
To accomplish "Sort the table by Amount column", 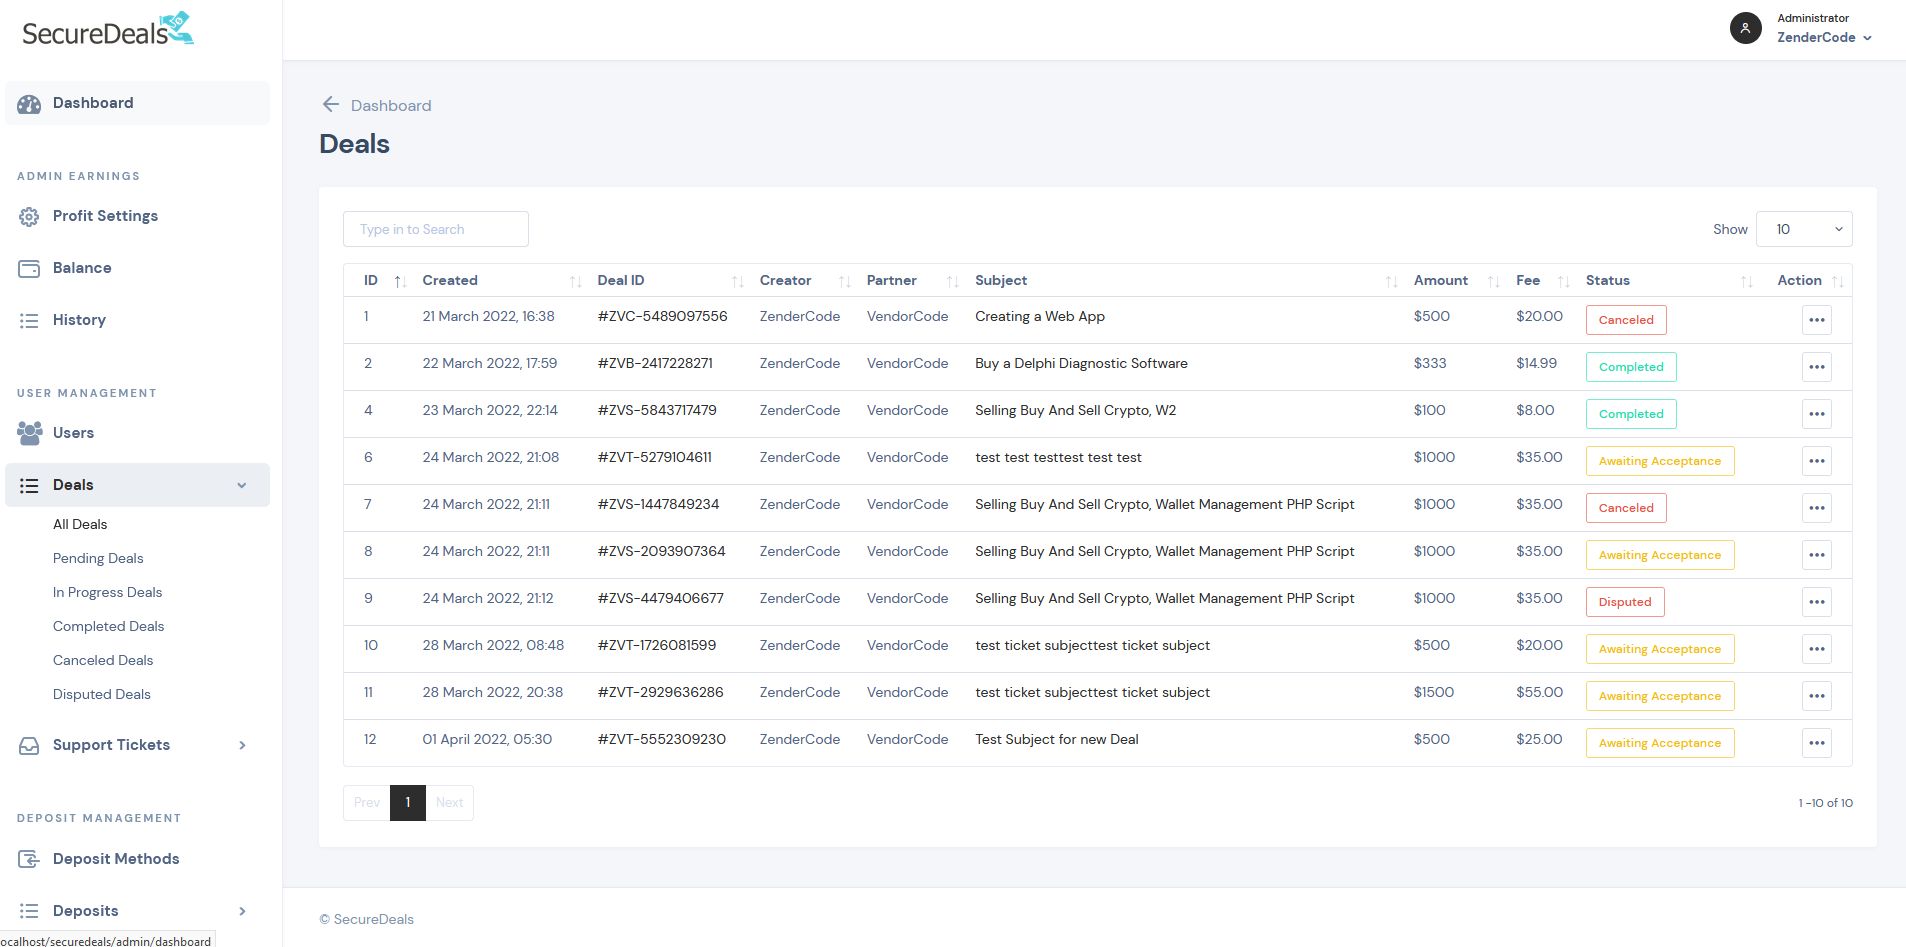I will [1440, 281].
